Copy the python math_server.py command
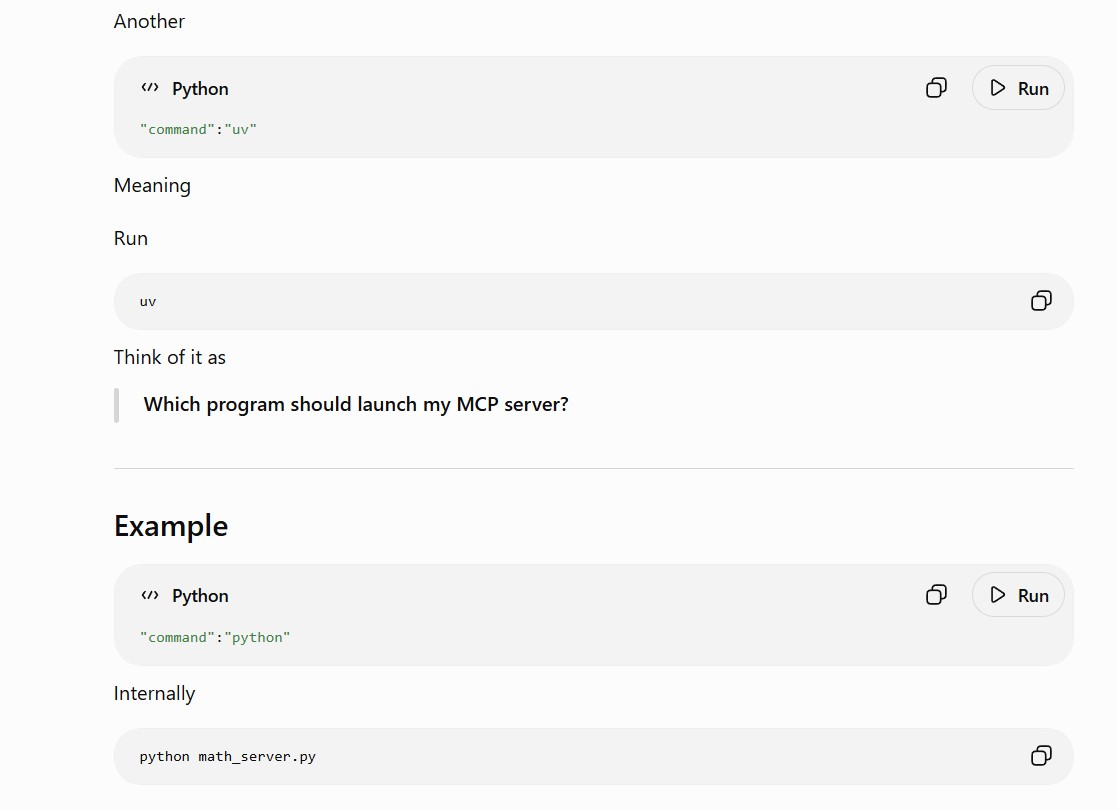1118x810 pixels. (x=1041, y=756)
